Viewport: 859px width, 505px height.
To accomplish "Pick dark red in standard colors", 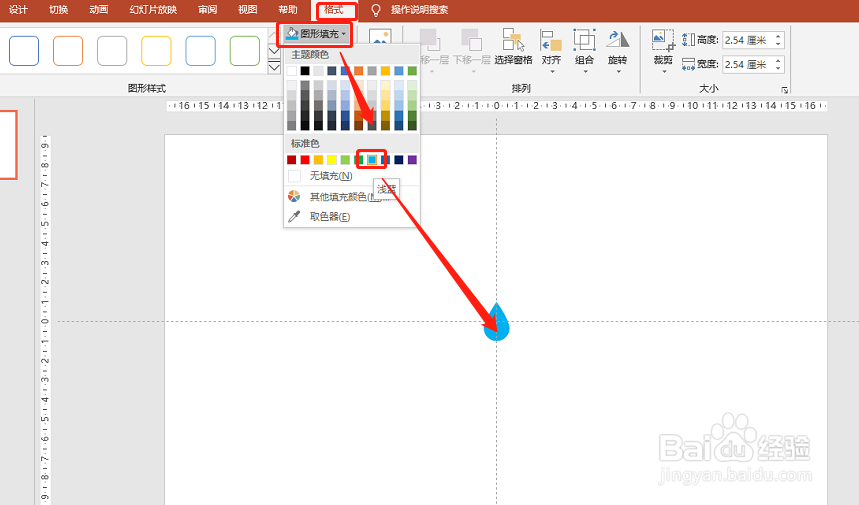I will [x=291, y=160].
